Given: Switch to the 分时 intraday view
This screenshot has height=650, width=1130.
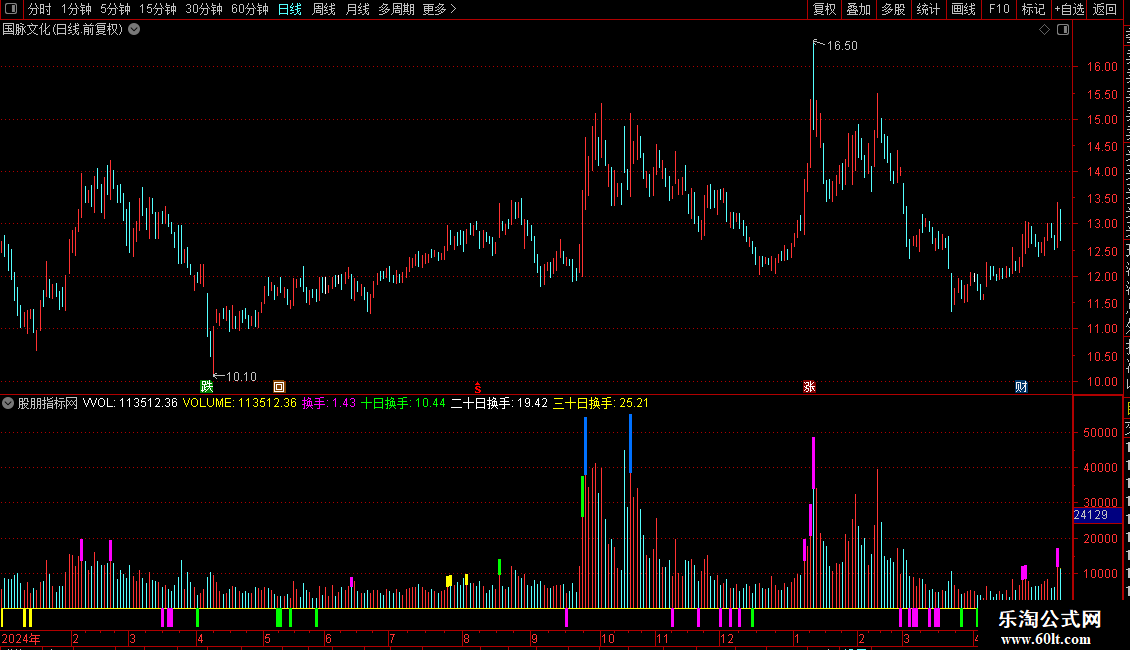Looking at the screenshot, I should tap(40, 9).
